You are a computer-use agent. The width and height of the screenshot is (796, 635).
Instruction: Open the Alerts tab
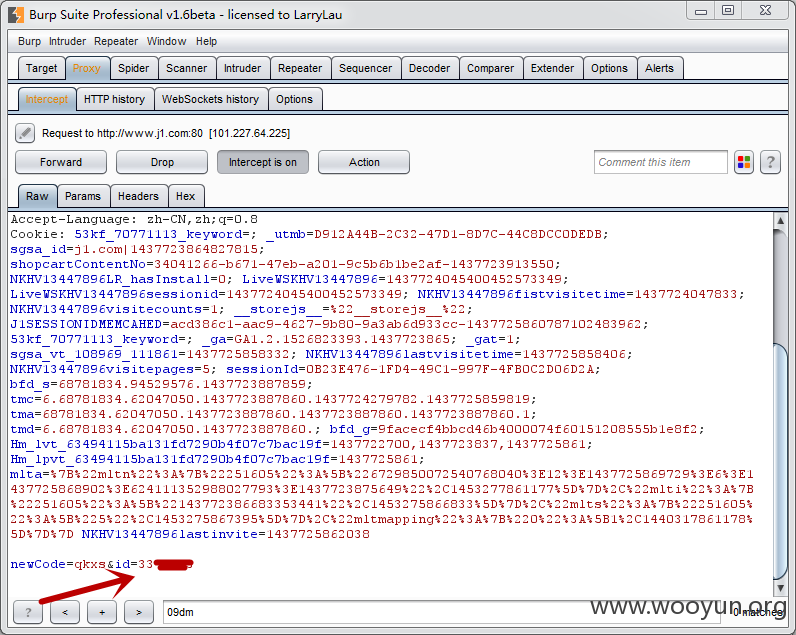point(659,69)
